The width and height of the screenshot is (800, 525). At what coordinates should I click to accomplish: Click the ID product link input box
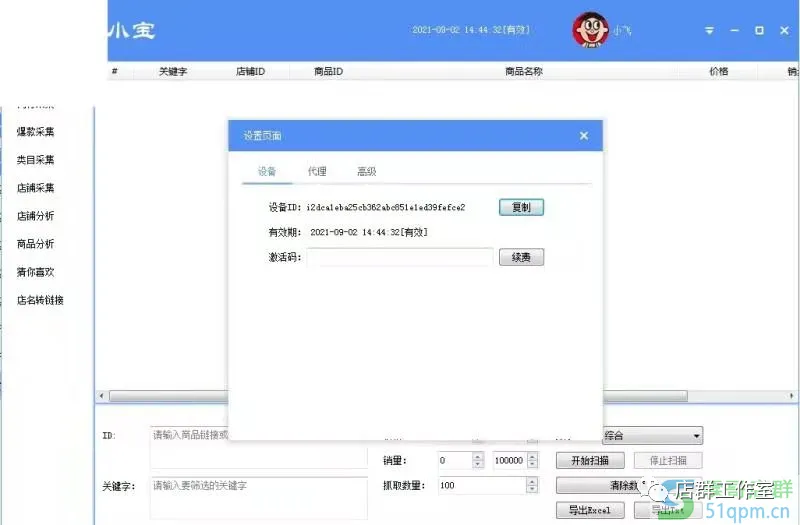259,447
